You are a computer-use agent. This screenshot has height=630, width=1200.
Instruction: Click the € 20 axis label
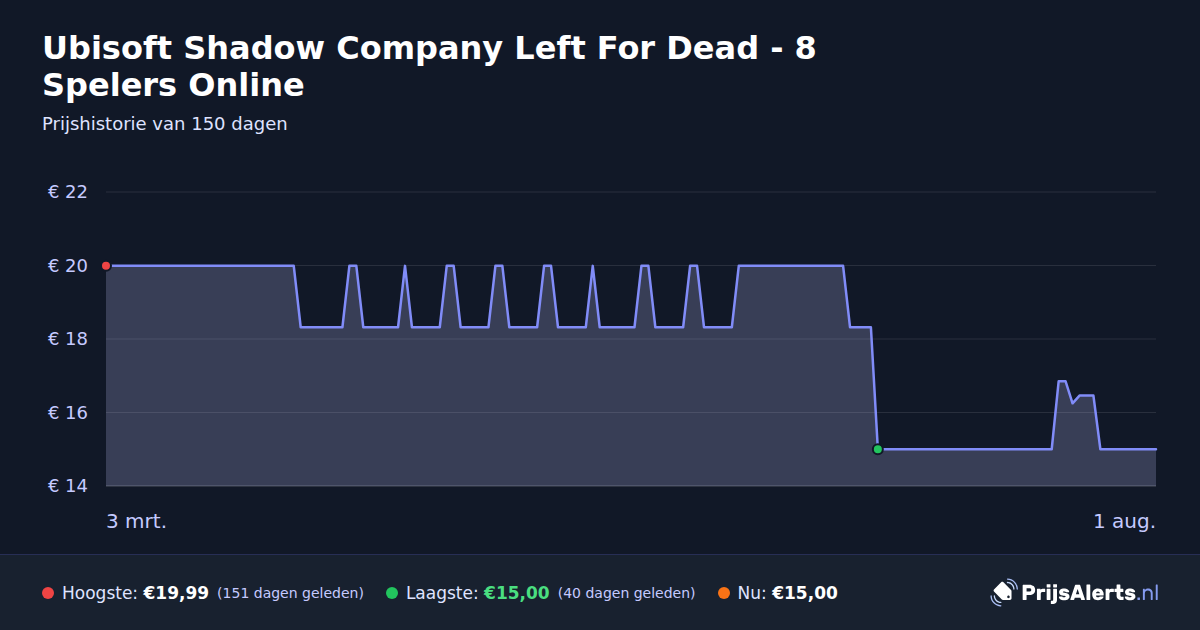click(x=68, y=266)
